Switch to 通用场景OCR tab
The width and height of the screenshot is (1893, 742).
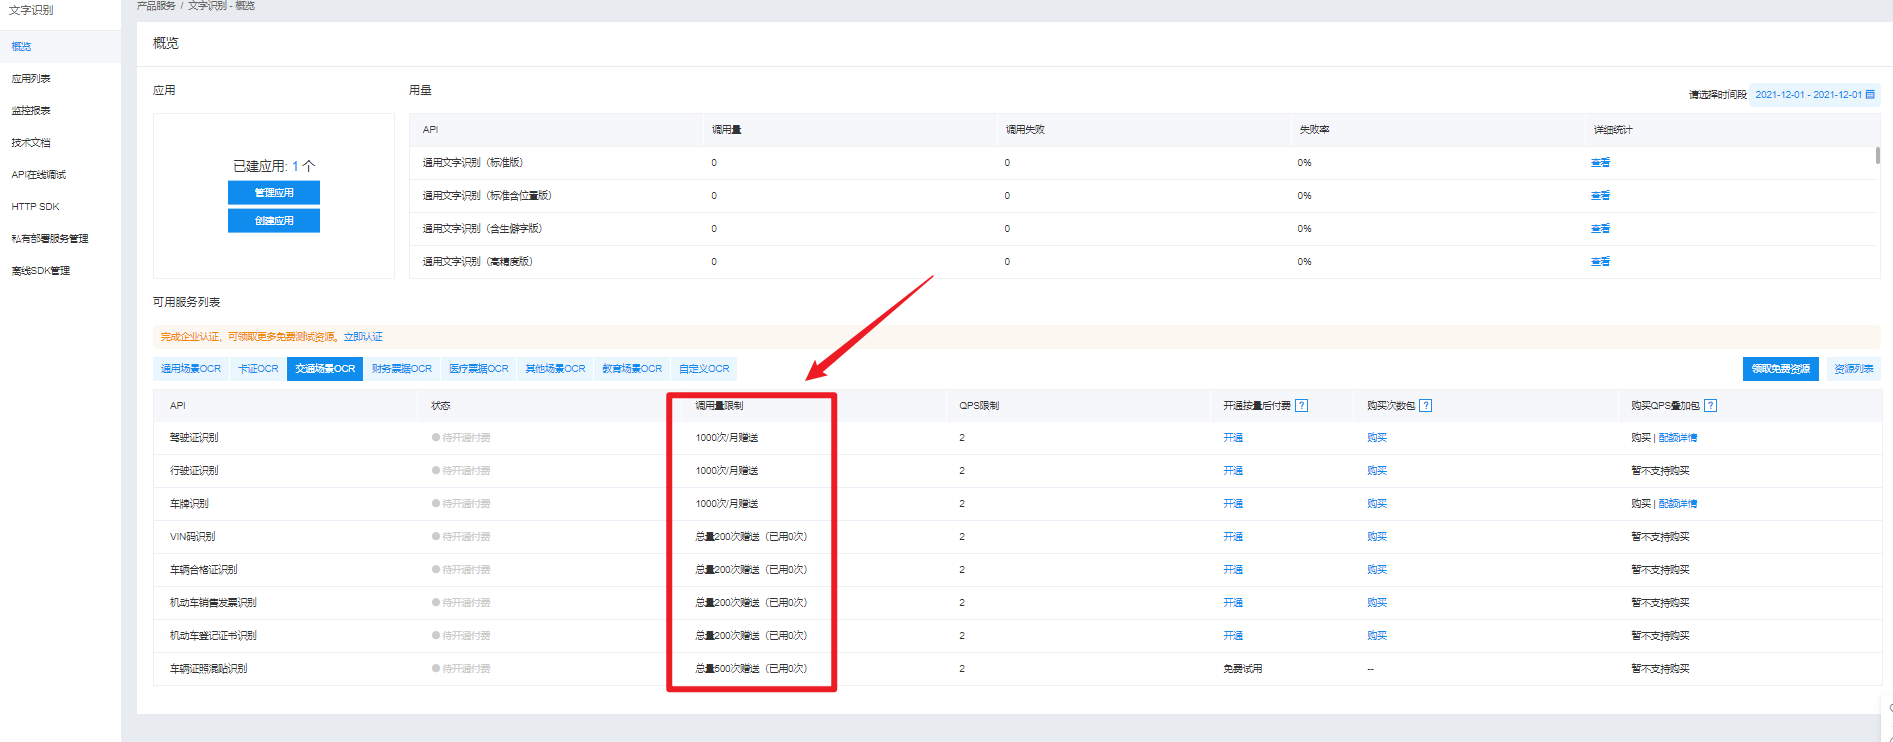(191, 369)
